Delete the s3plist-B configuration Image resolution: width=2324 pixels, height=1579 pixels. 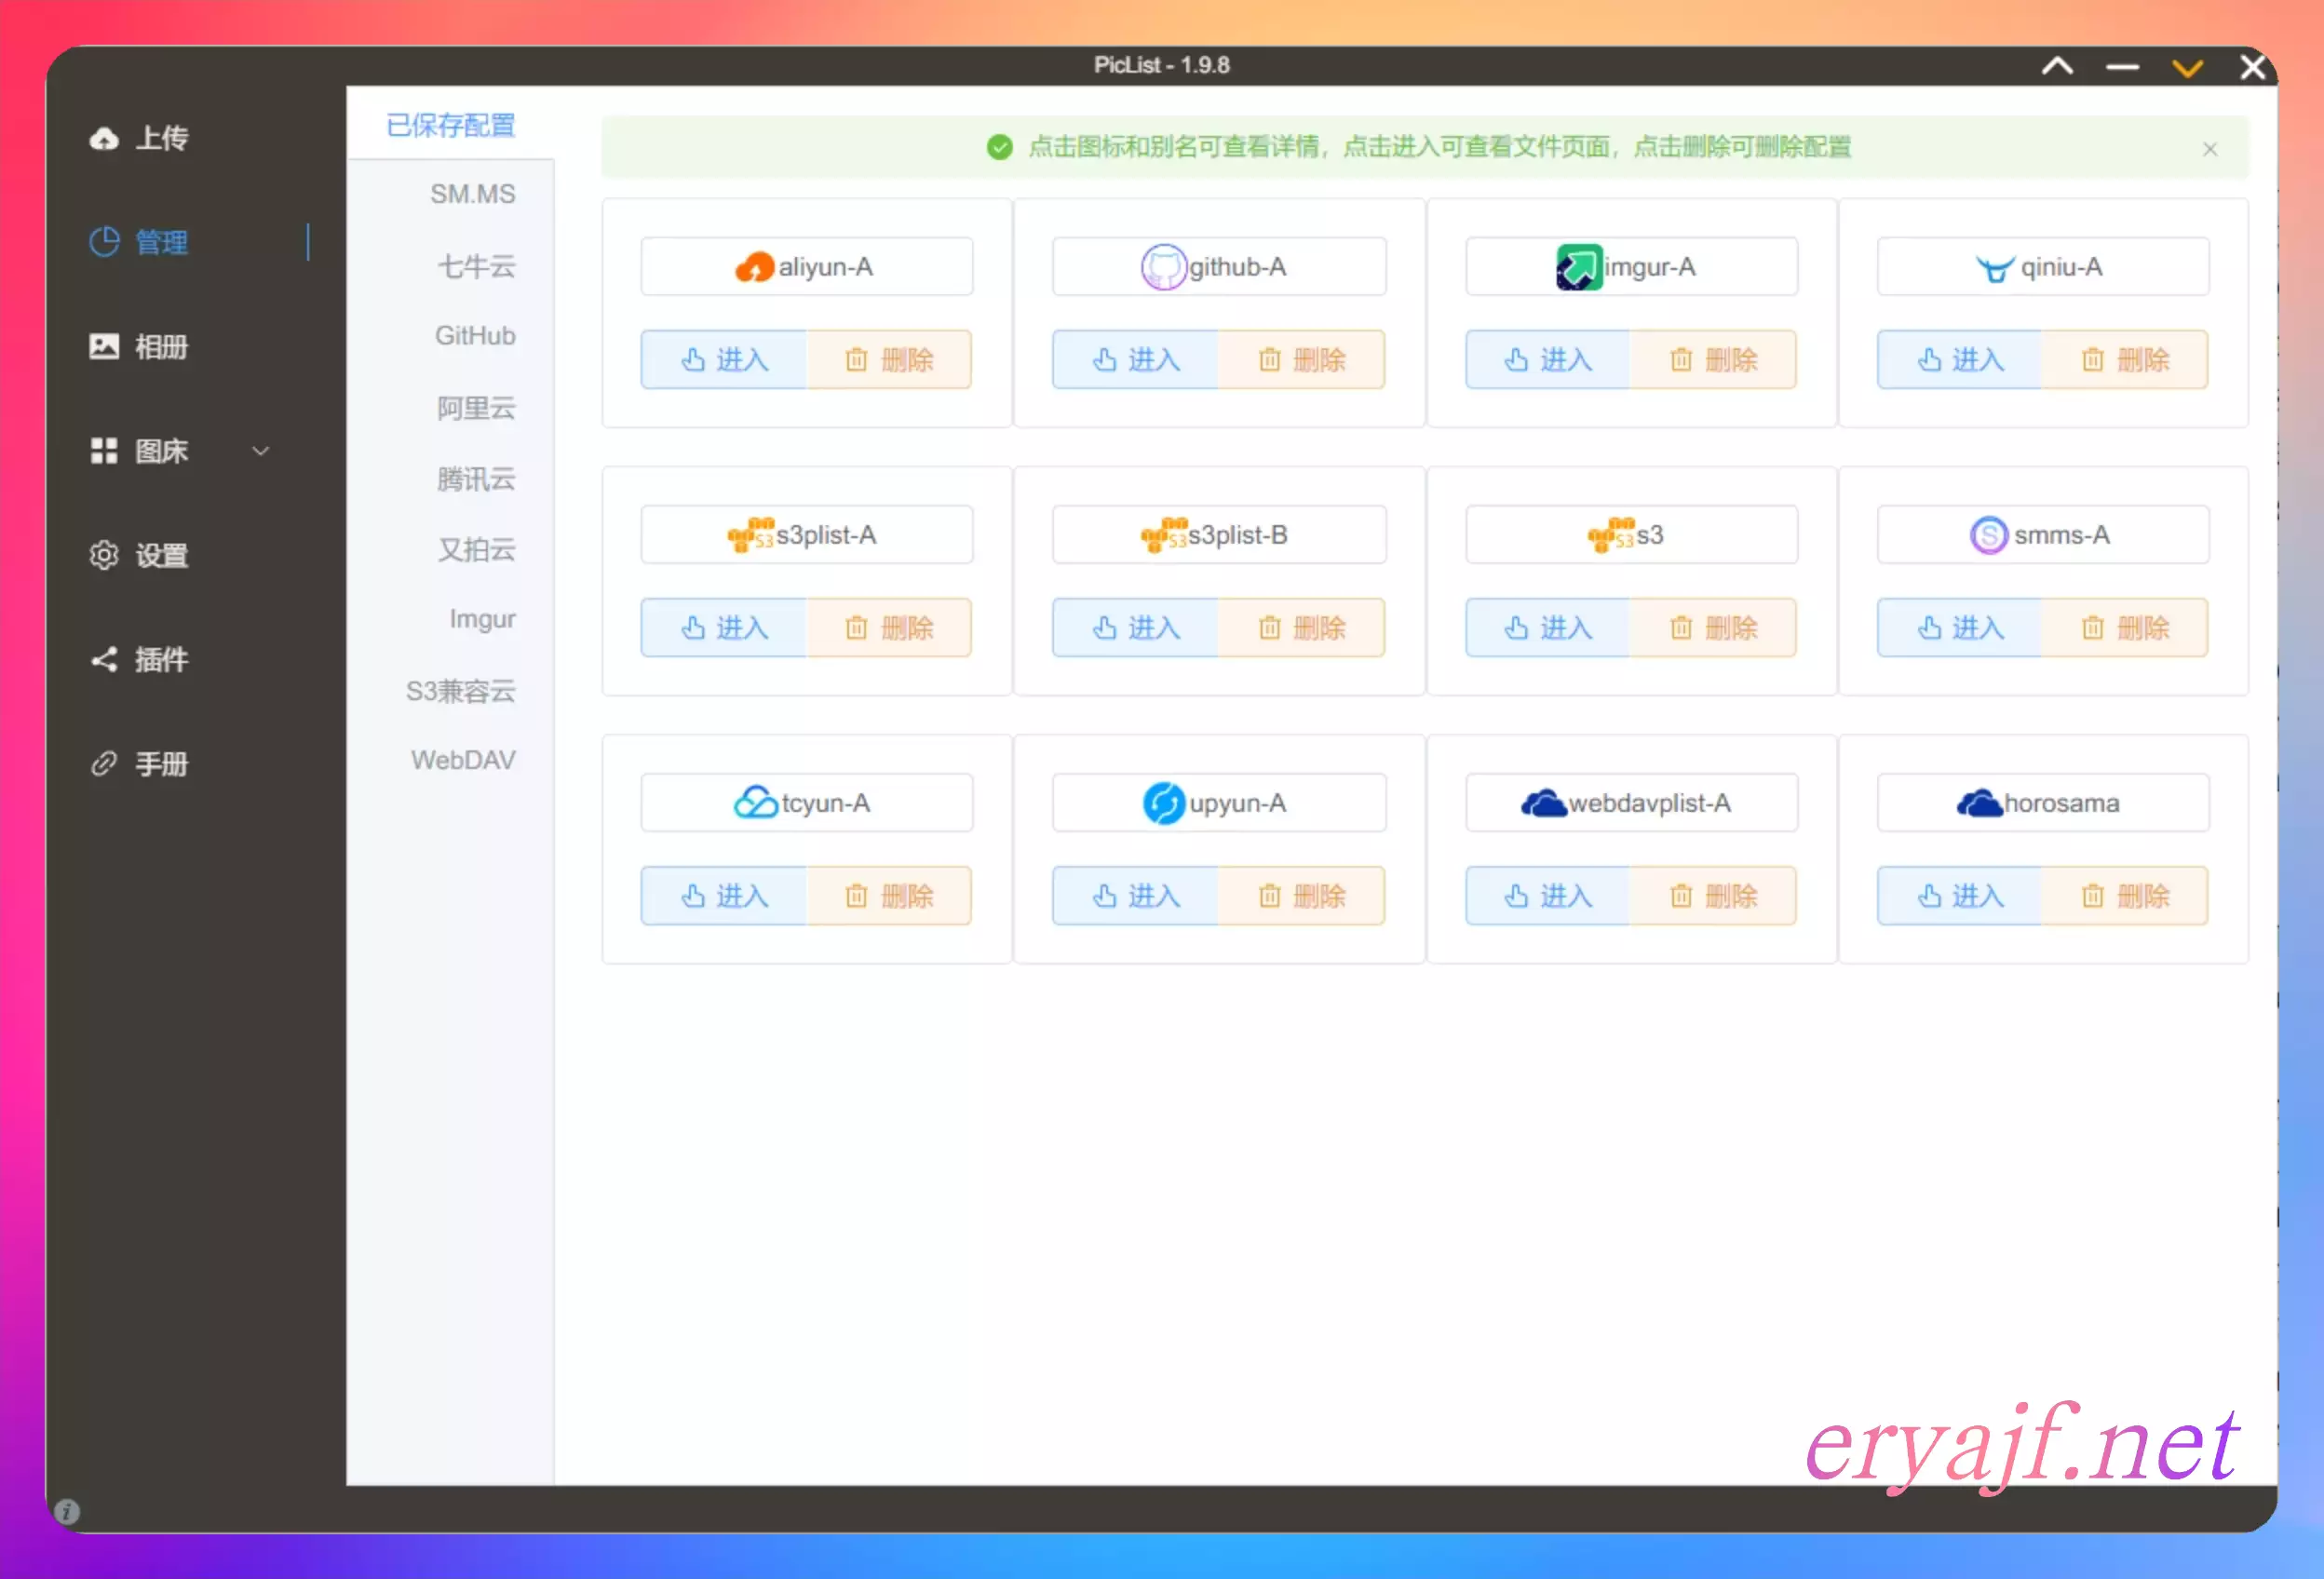1301,627
